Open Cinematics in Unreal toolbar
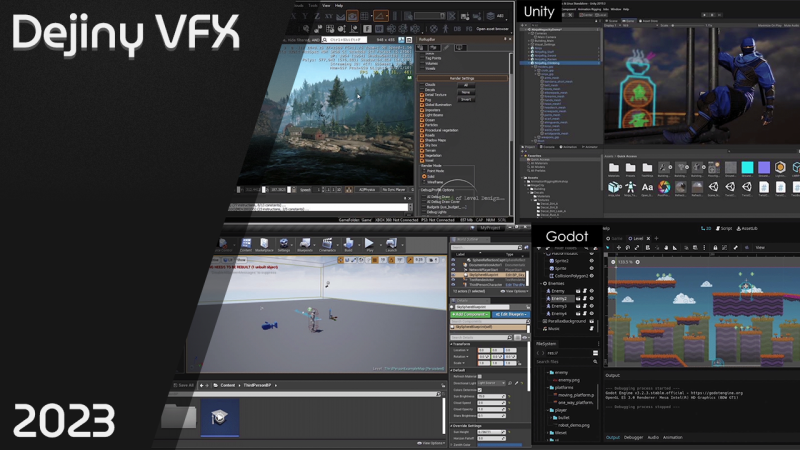Viewport: 800px width, 450px height. [327, 245]
